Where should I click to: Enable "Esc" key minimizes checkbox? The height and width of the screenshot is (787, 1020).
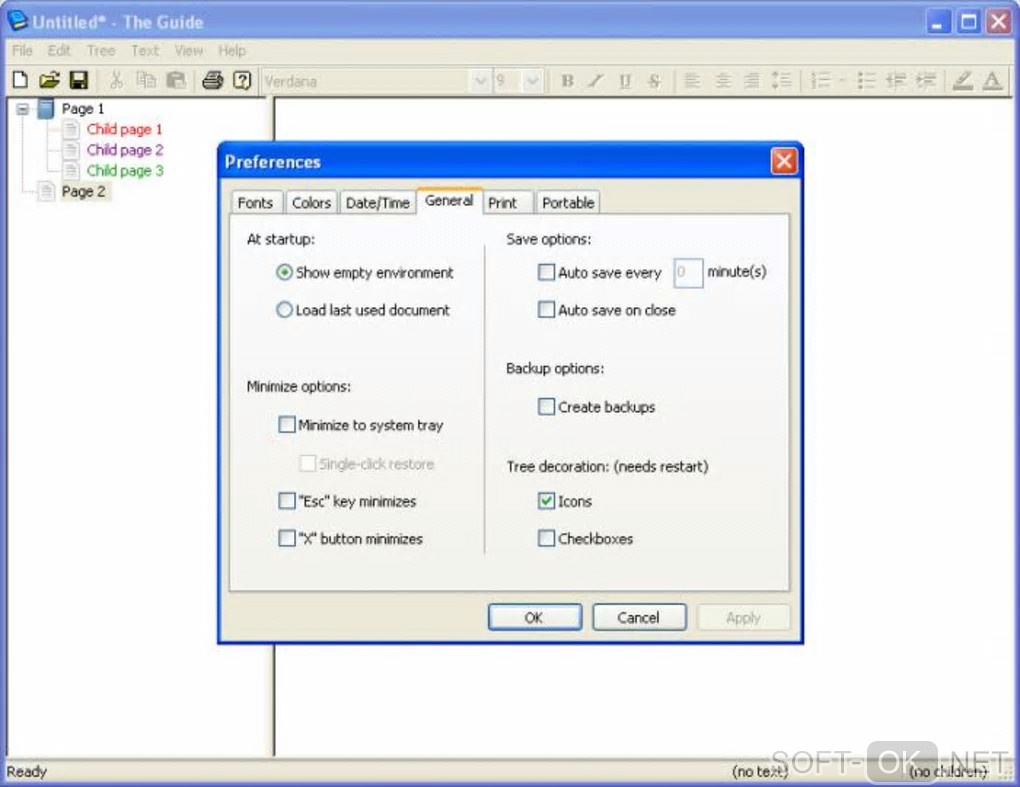point(287,501)
